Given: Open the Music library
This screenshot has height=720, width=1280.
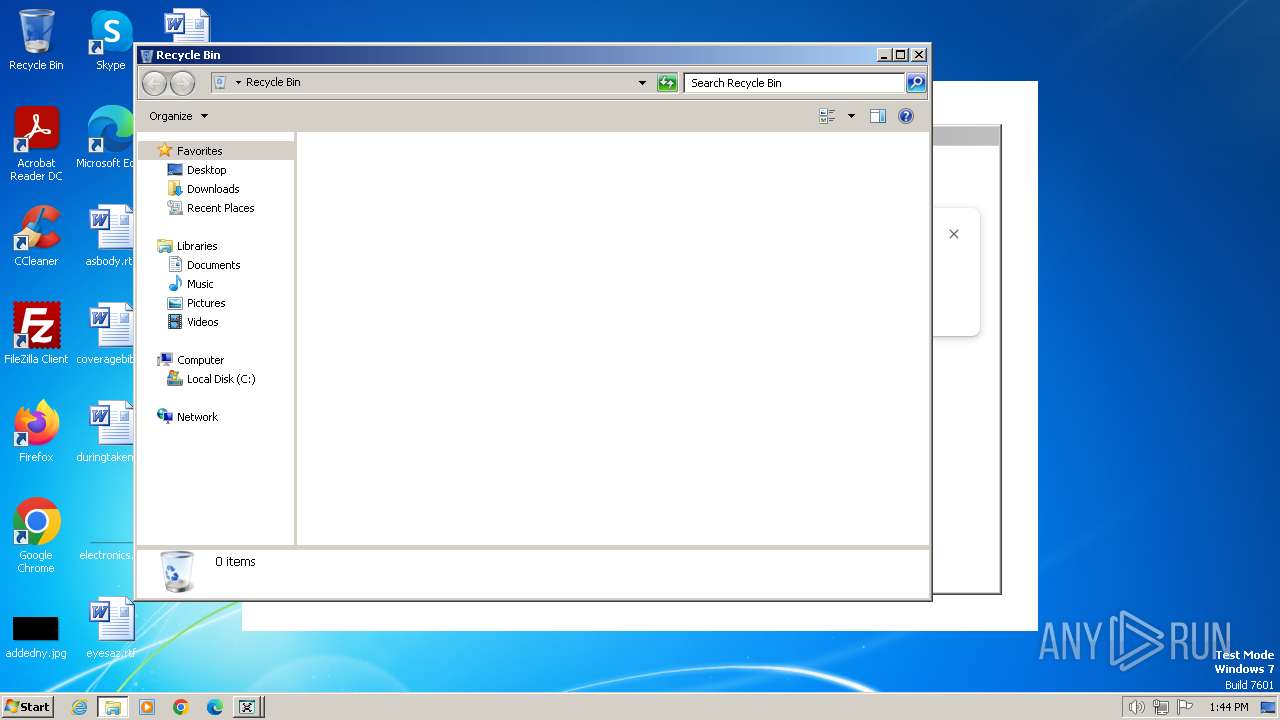Looking at the screenshot, I should coord(200,284).
